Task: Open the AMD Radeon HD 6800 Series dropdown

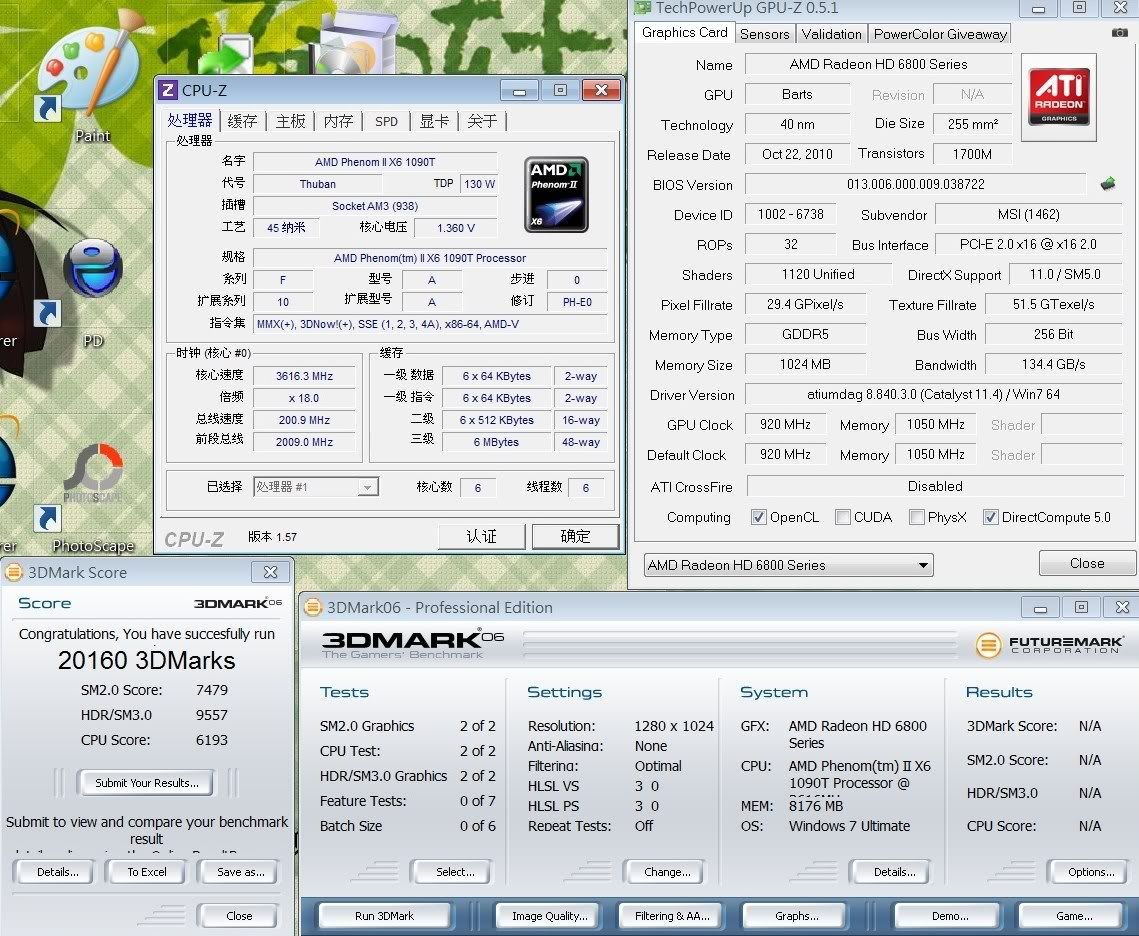Action: (x=788, y=565)
